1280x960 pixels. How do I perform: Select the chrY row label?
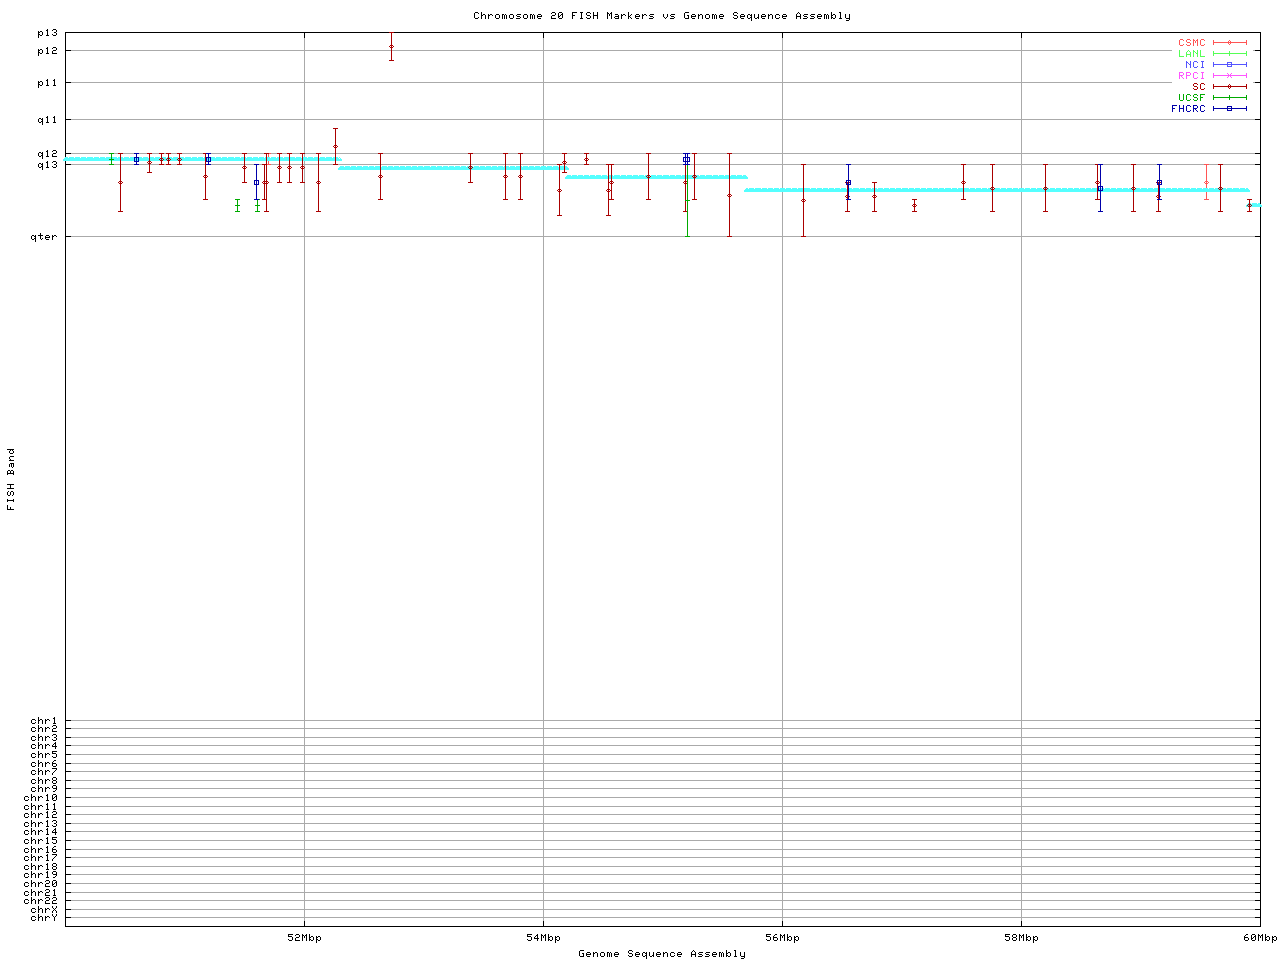44,918
